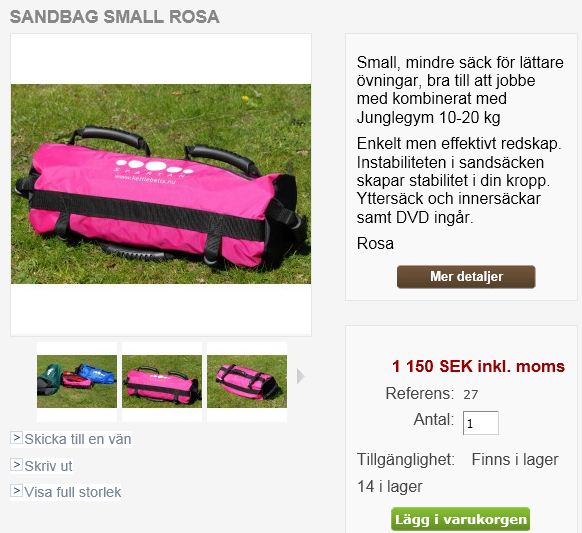
Task: Click the arrow icon beside 'Skriv ut'
Action: pos(16,465)
